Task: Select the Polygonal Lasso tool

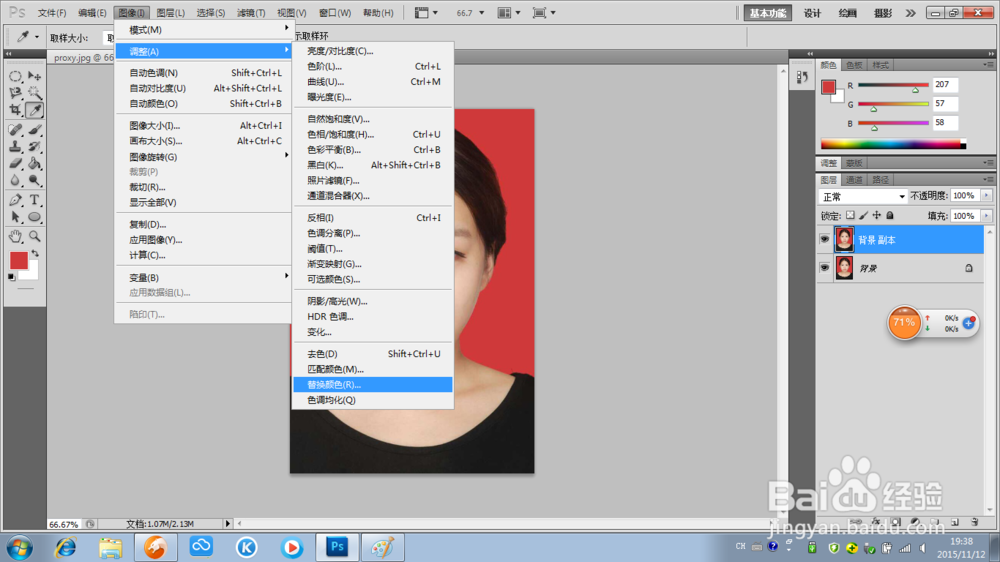Action: [15, 93]
